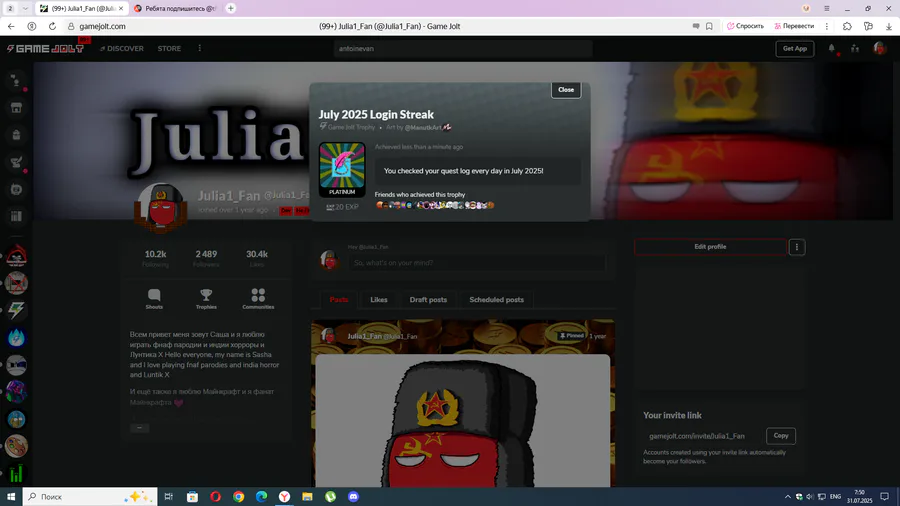Switch to the Scheduled posts tab
This screenshot has height=506, width=900.
coord(496,299)
